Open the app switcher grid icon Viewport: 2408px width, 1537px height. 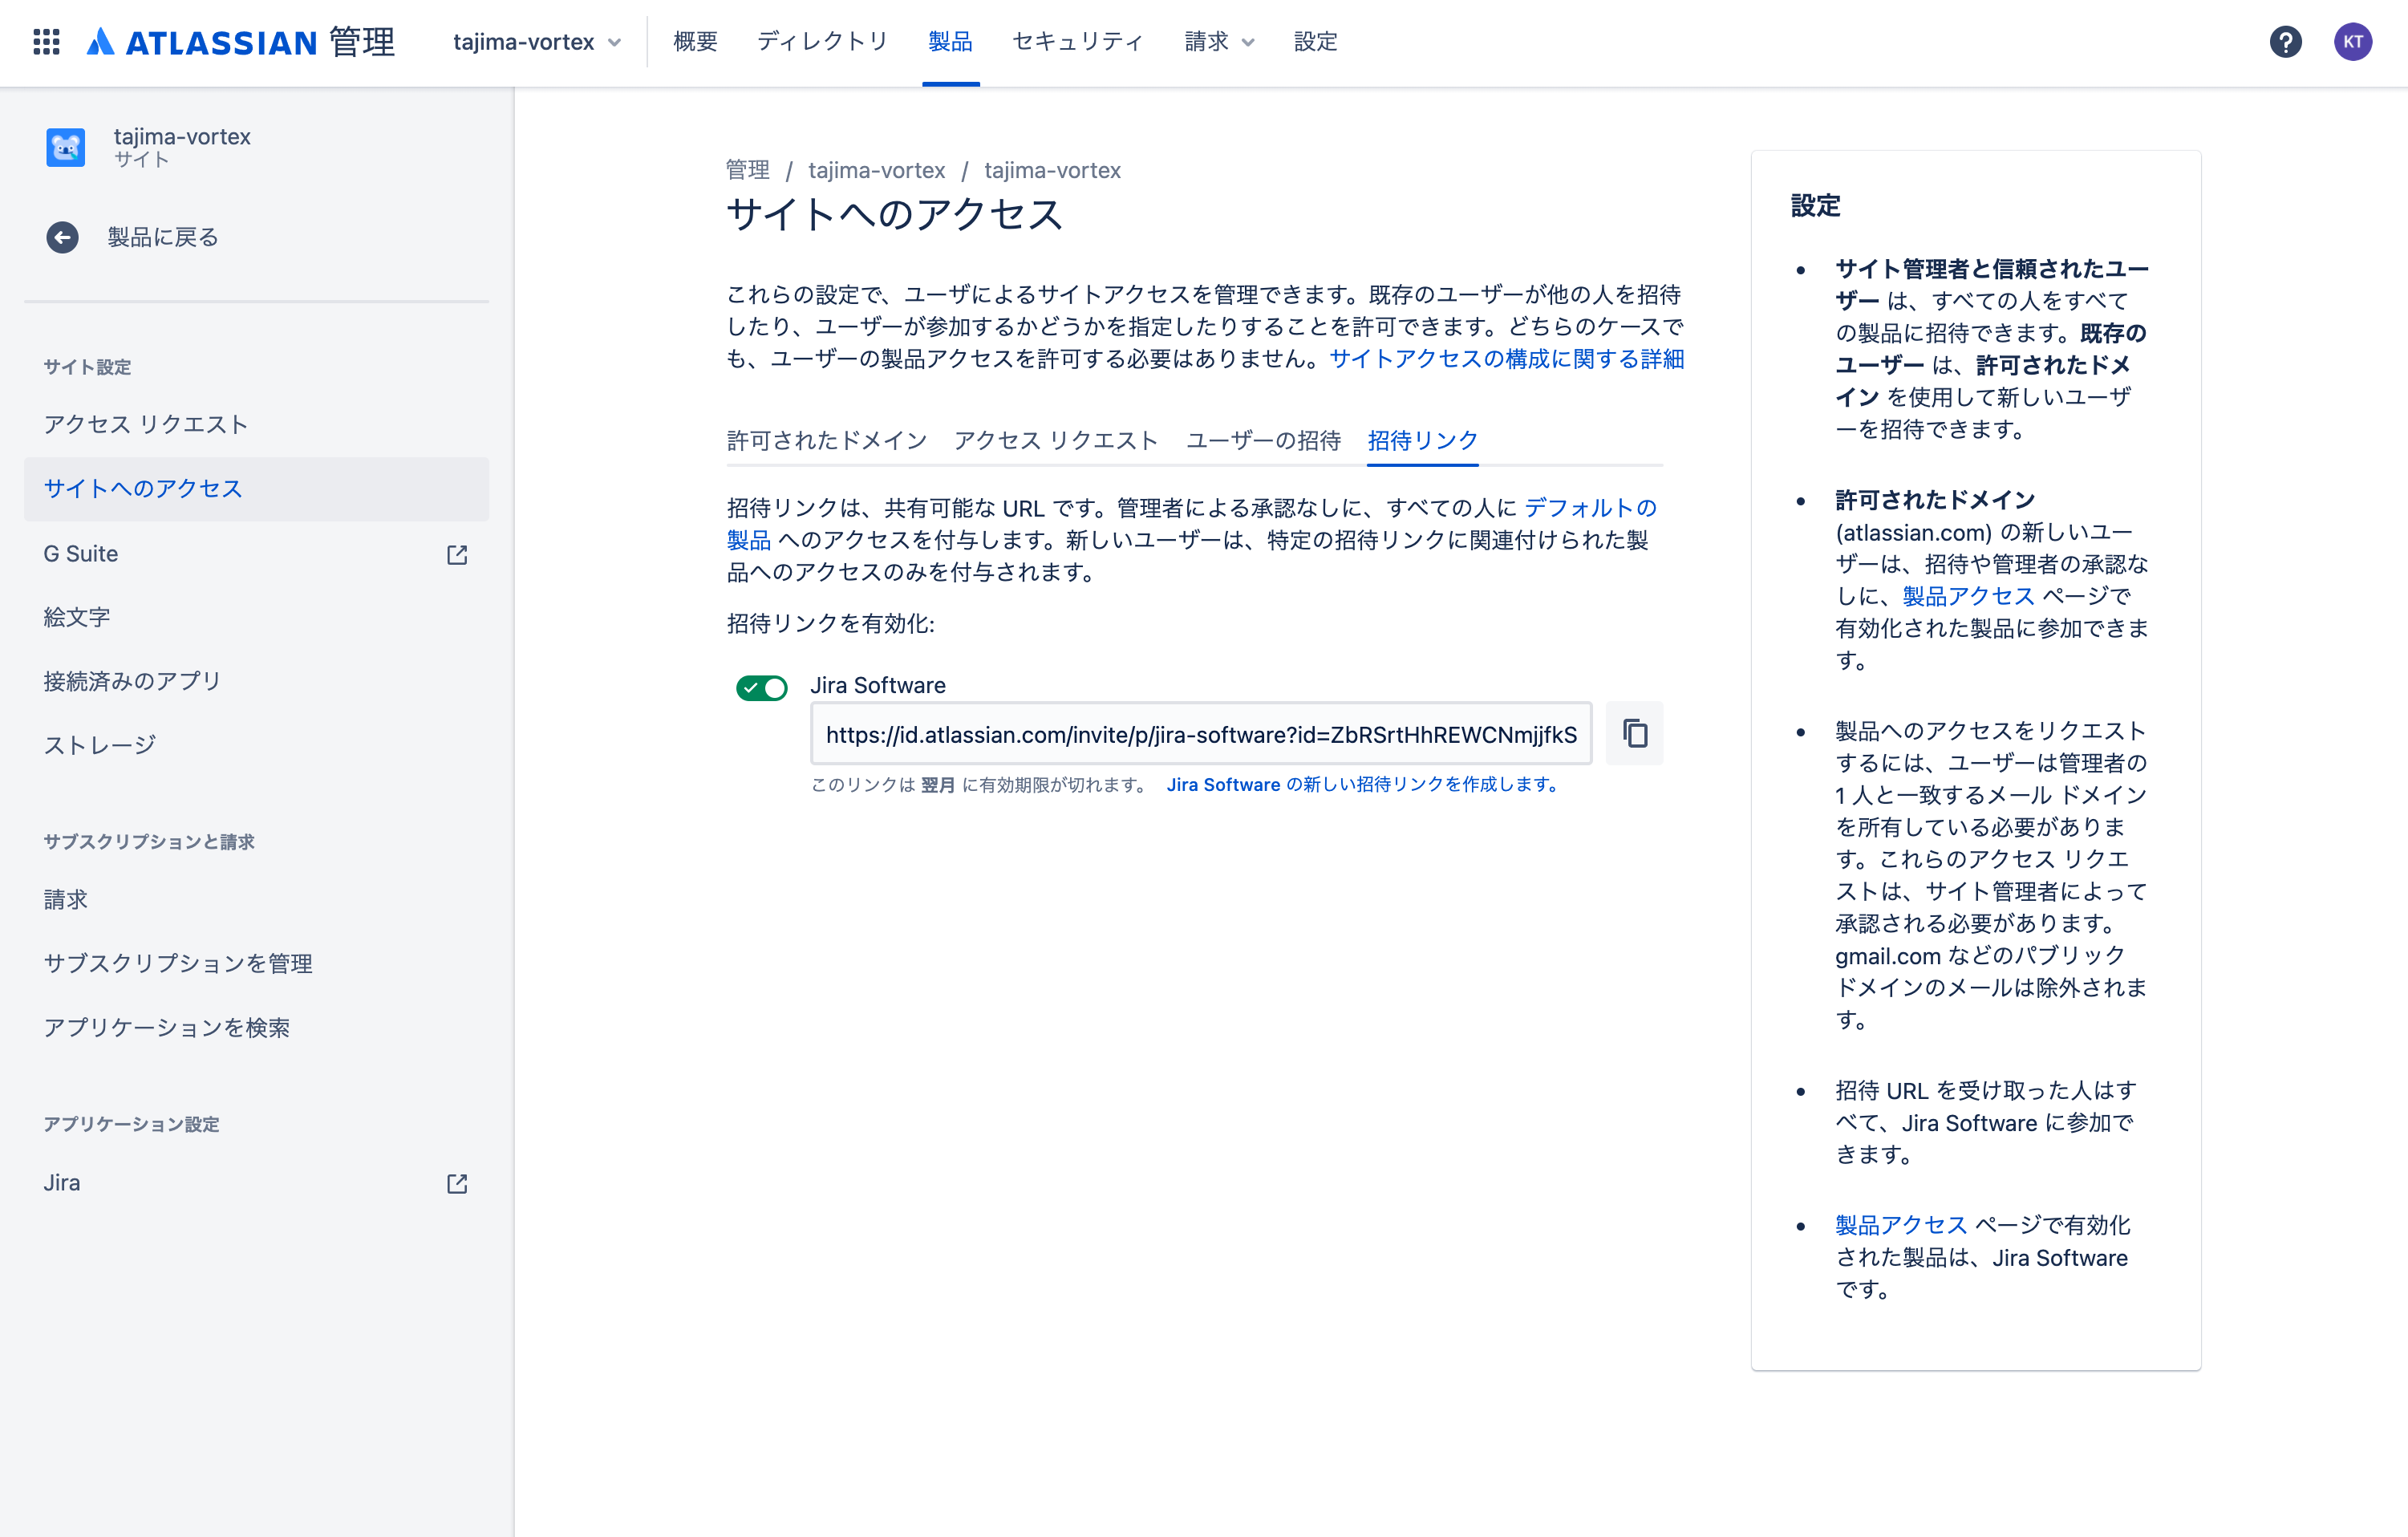(x=46, y=41)
